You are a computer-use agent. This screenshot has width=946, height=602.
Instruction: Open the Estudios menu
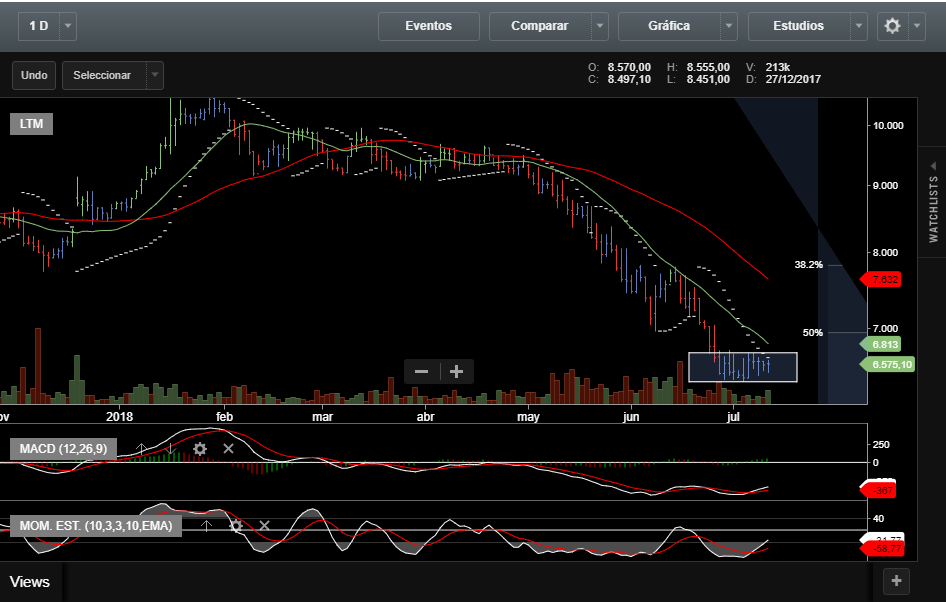point(798,26)
